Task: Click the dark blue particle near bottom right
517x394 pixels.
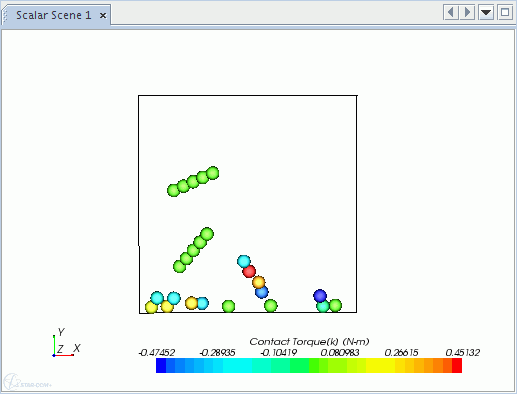Action: [x=320, y=296]
